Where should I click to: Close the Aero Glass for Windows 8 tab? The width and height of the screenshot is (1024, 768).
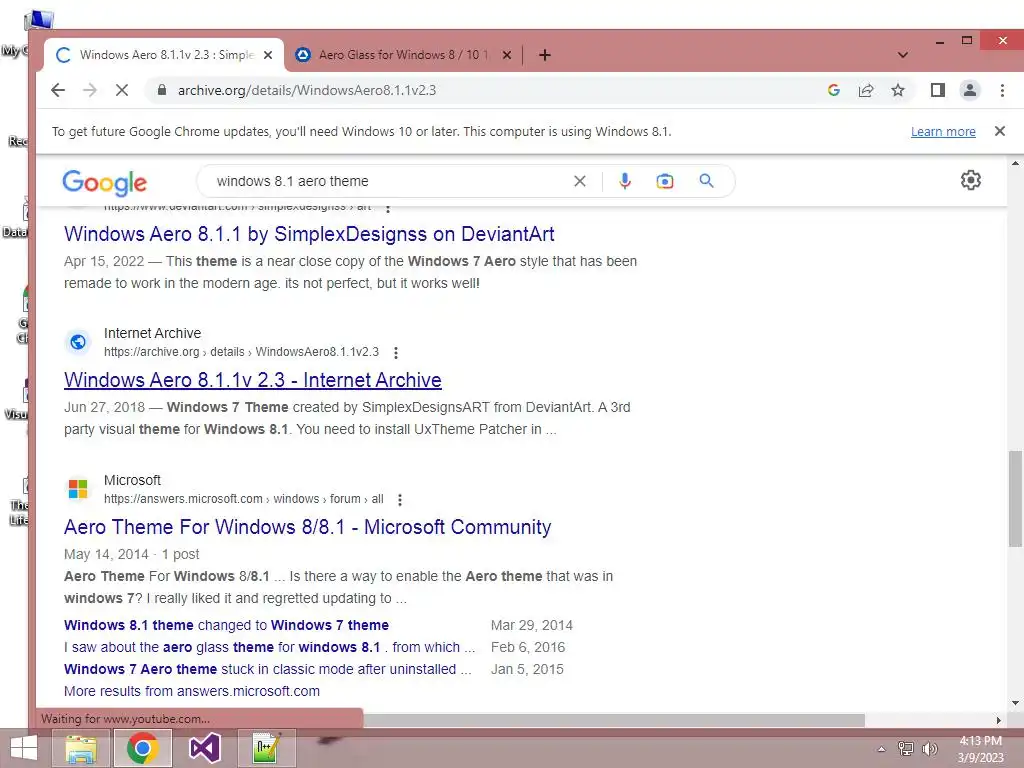point(507,56)
